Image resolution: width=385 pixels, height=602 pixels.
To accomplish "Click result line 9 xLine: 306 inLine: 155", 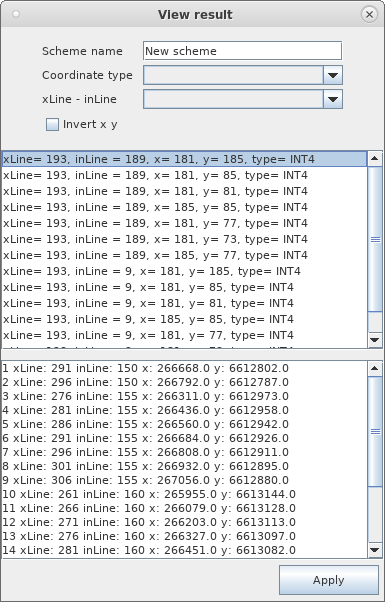I will (x=146, y=480).
